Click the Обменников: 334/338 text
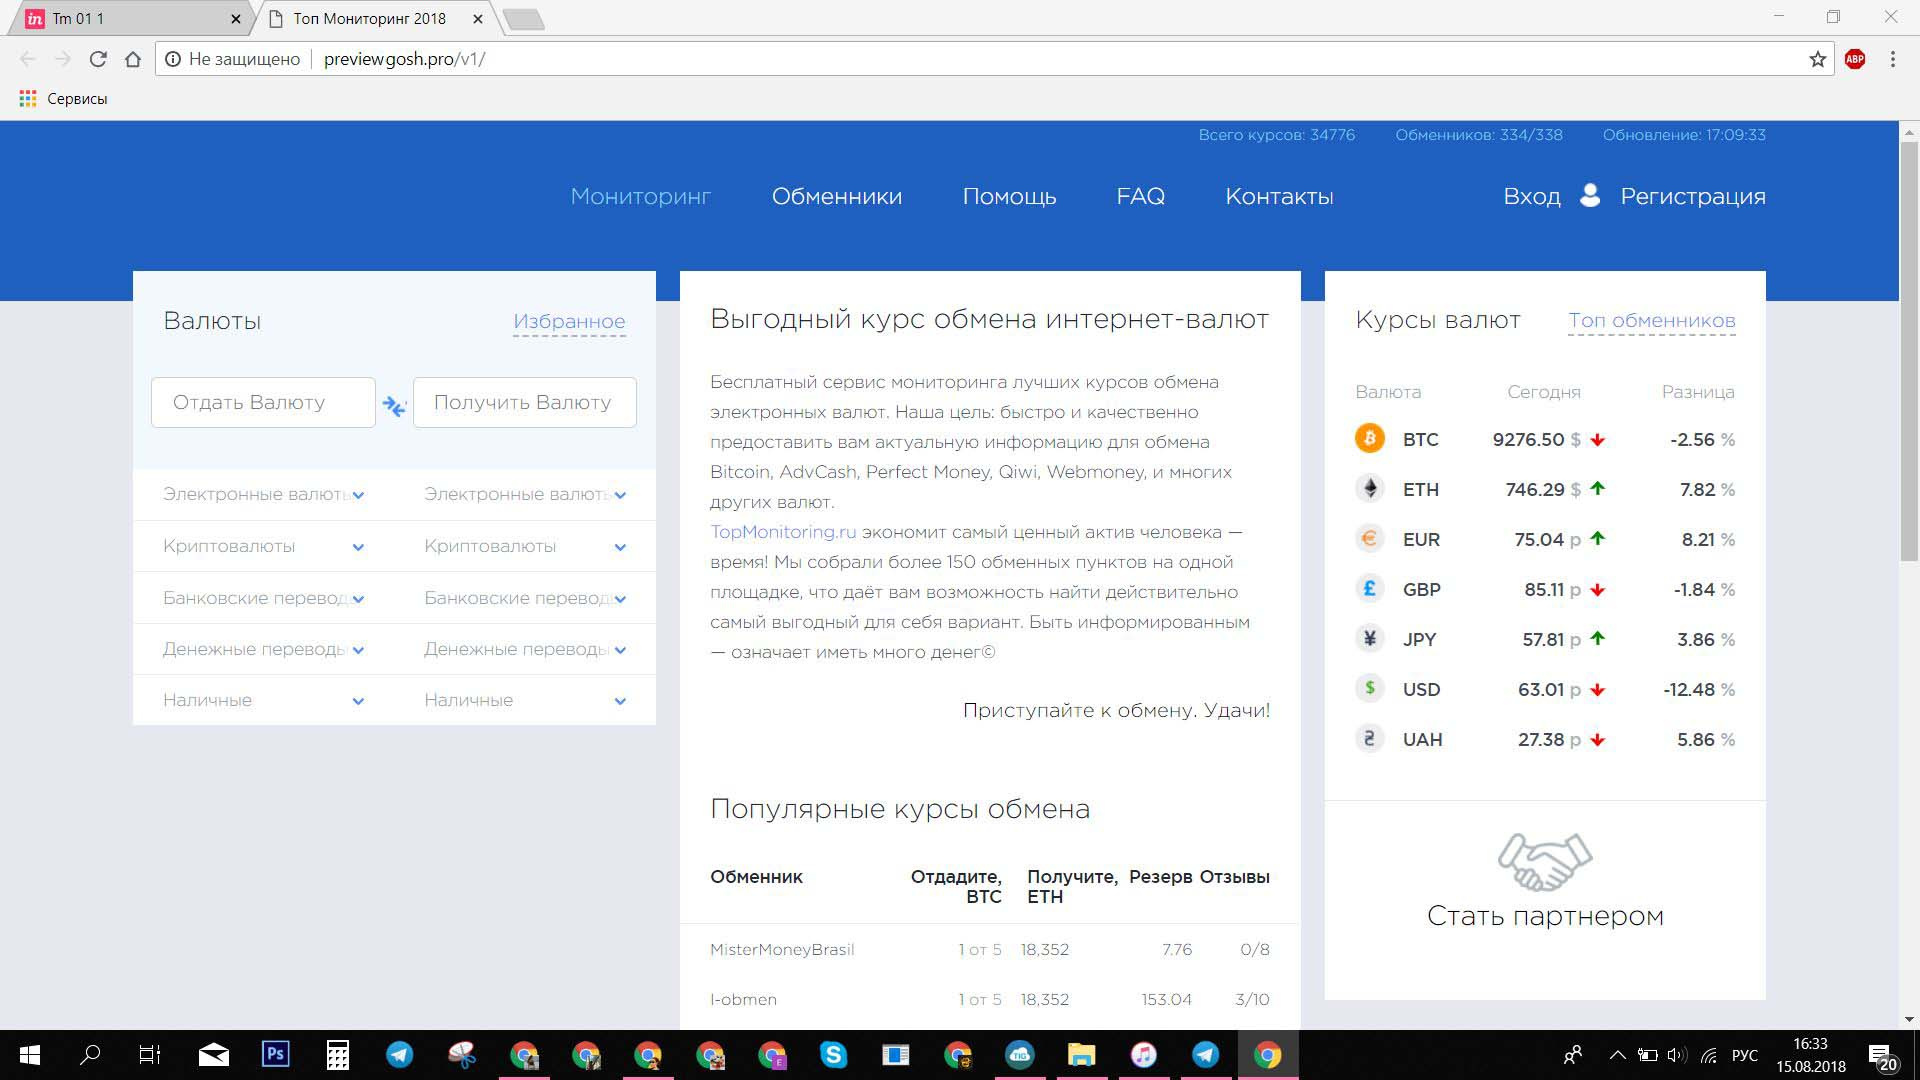The image size is (1920, 1080). pyautogui.click(x=1479, y=134)
